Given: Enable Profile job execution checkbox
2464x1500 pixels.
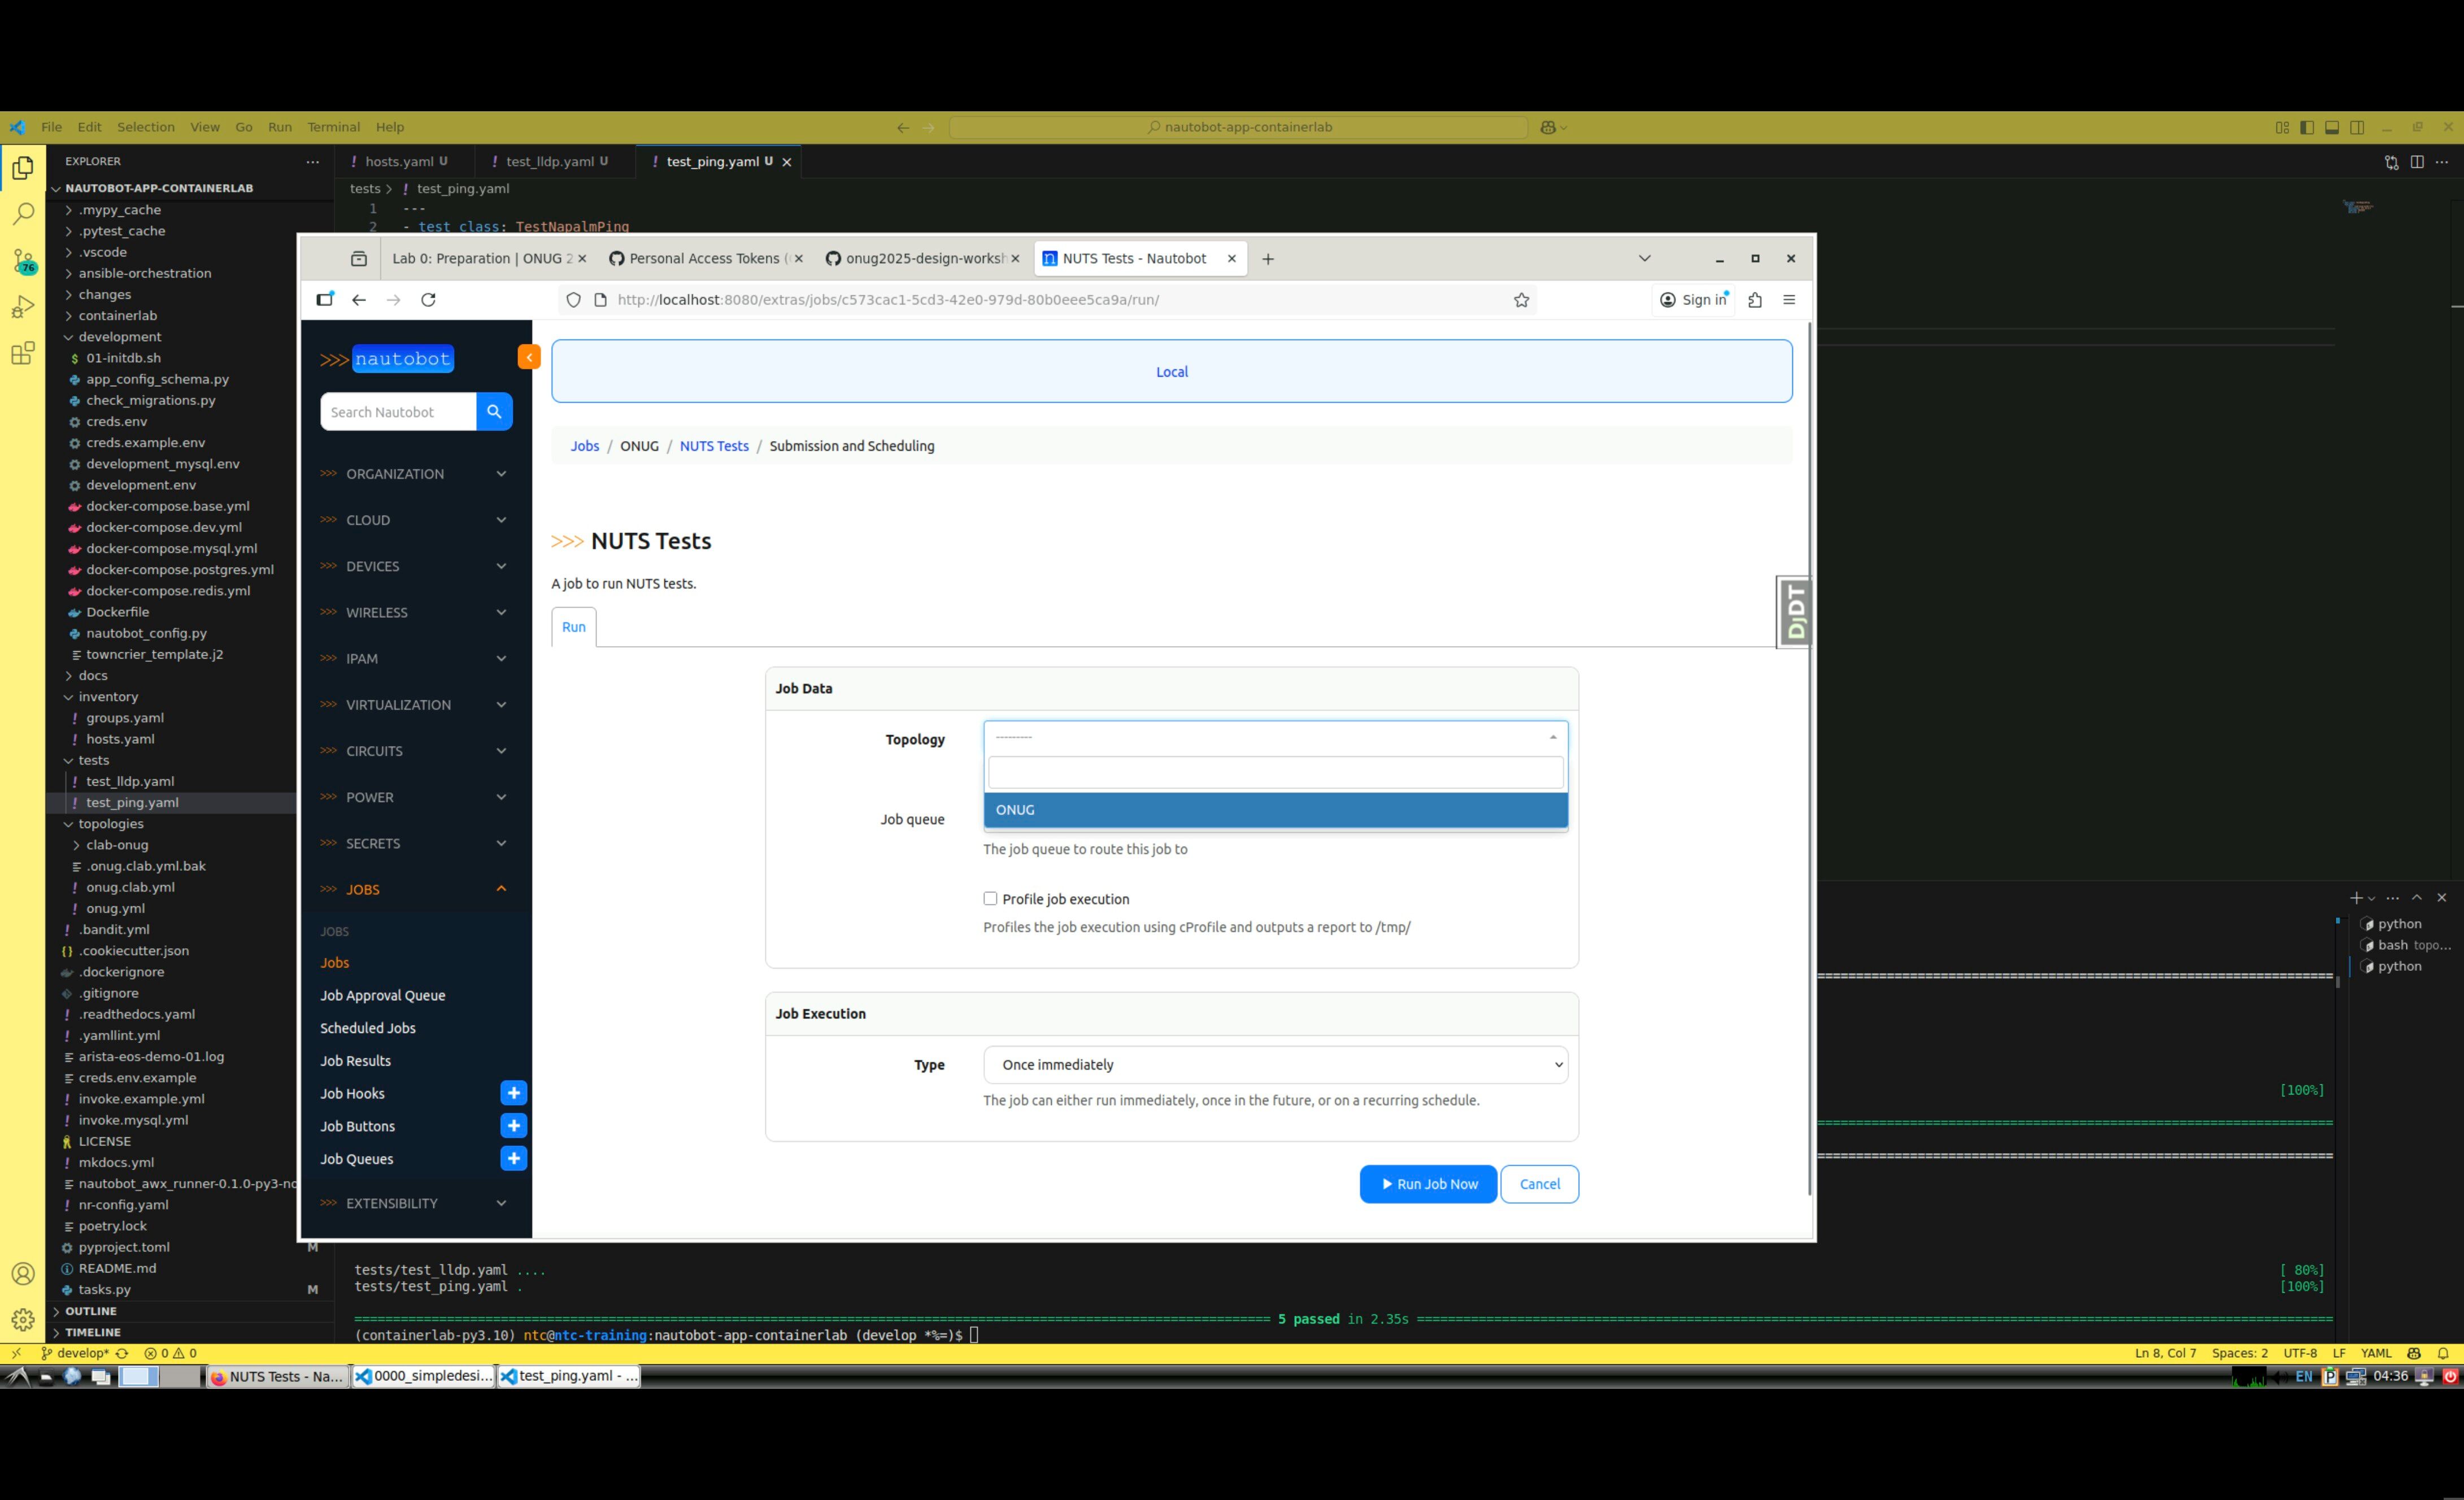Looking at the screenshot, I should point(990,898).
